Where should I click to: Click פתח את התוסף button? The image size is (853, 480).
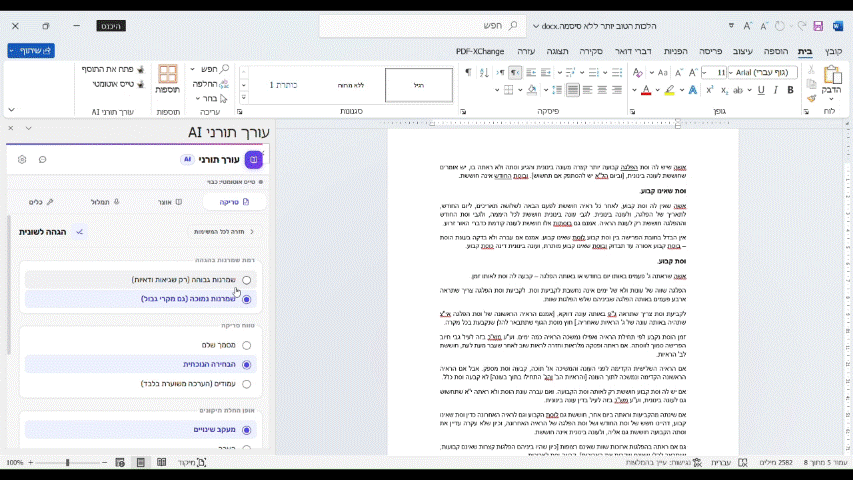(x=113, y=70)
